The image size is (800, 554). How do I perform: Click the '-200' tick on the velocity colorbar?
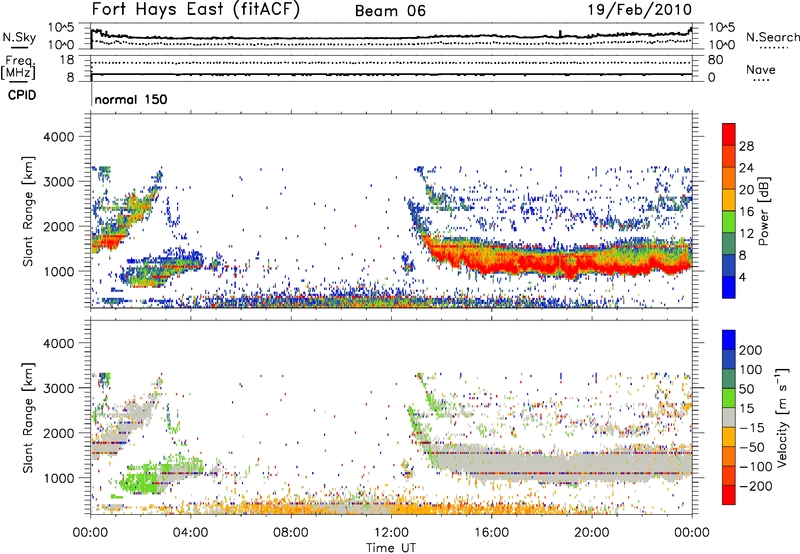pyautogui.click(x=755, y=486)
